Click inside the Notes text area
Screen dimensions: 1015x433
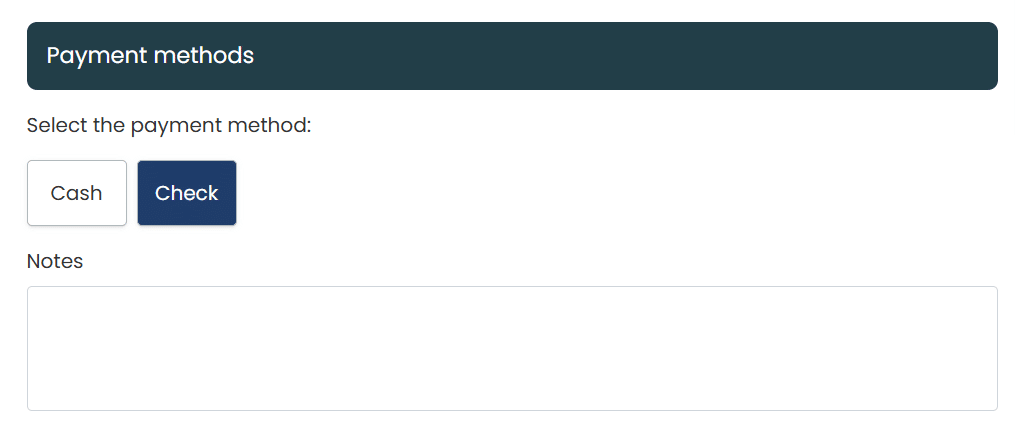tap(512, 348)
